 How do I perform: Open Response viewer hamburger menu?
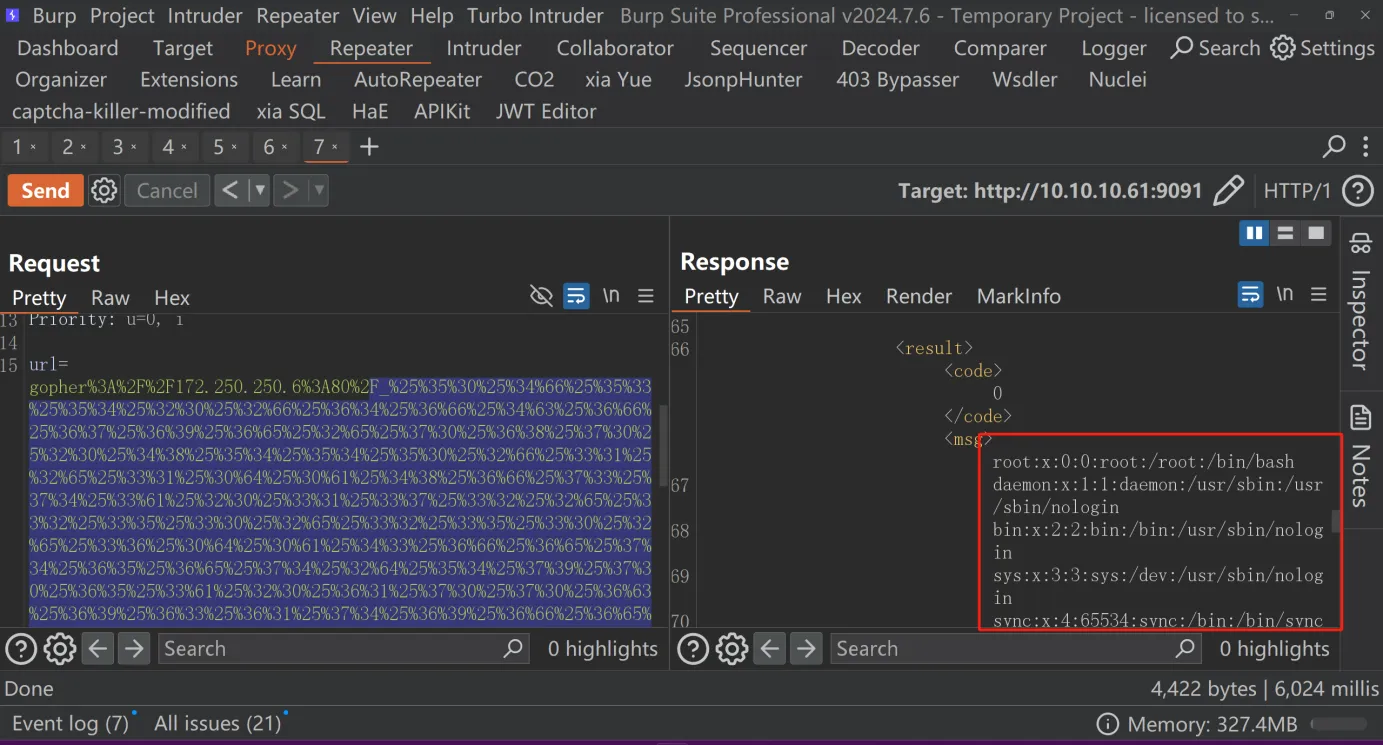coord(1319,294)
